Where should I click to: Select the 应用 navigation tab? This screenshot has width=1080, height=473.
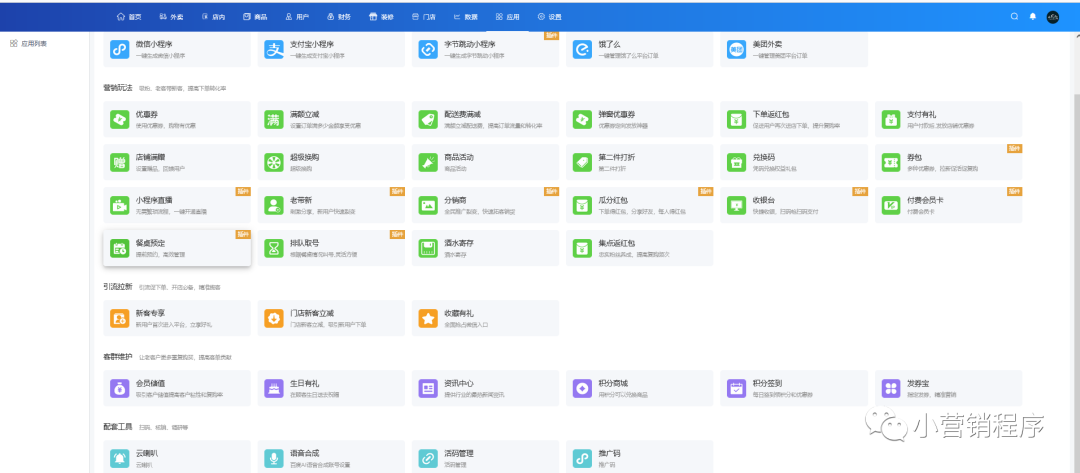coord(507,17)
